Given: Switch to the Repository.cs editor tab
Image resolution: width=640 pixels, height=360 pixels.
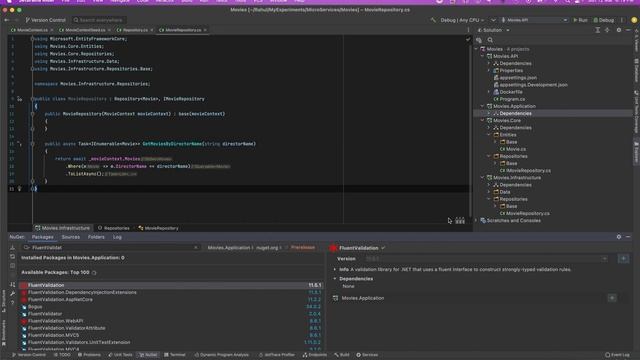Looking at the screenshot, I should [x=134, y=30].
